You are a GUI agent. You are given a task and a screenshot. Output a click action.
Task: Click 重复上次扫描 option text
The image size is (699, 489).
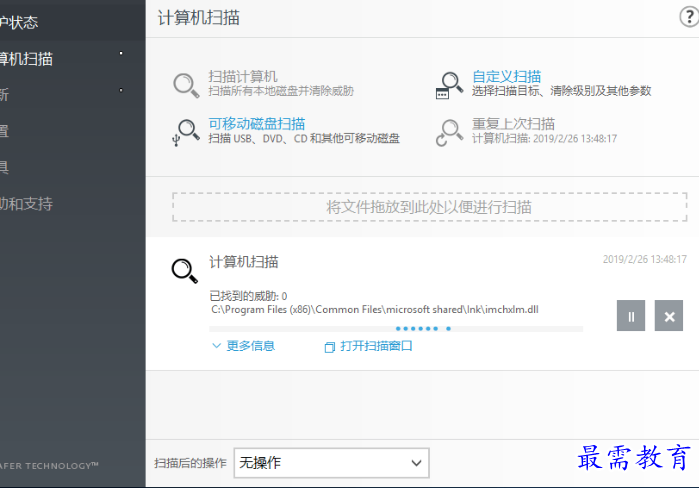pyautogui.click(x=513, y=124)
